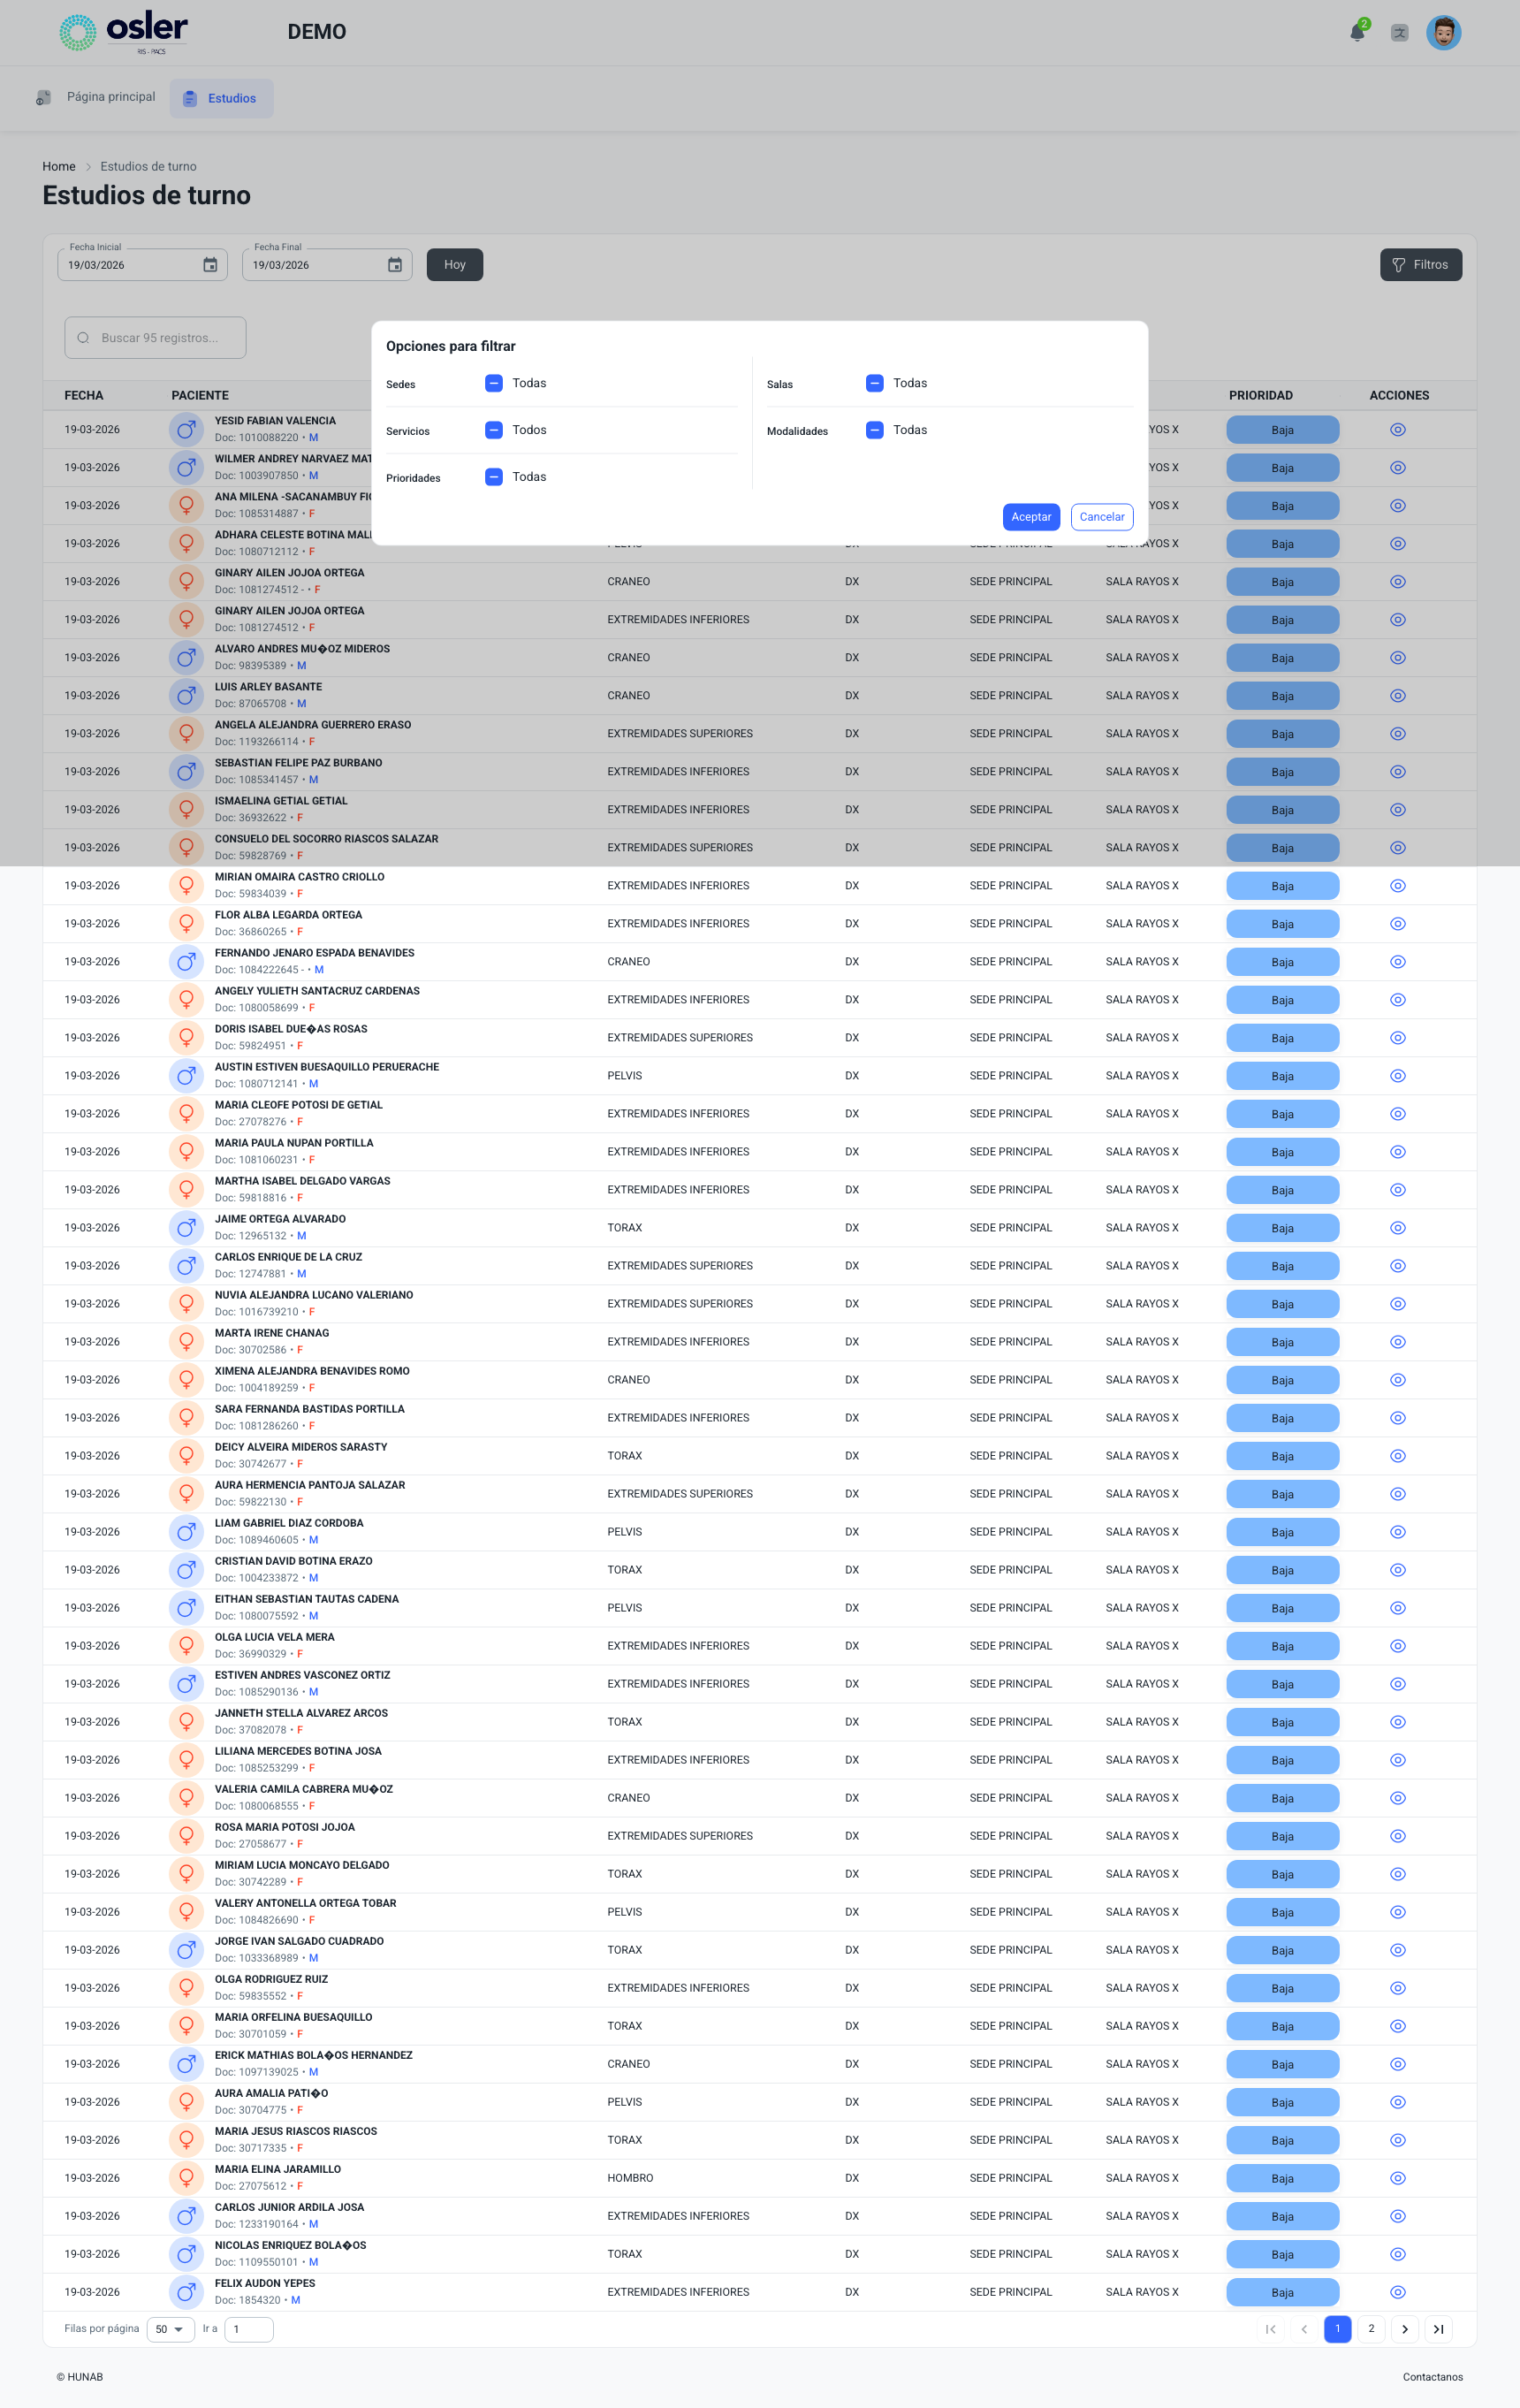Screen dimensions: 1520x2408
Task: Open the Fecha Inicial calendar picker
Action: coord(210,265)
